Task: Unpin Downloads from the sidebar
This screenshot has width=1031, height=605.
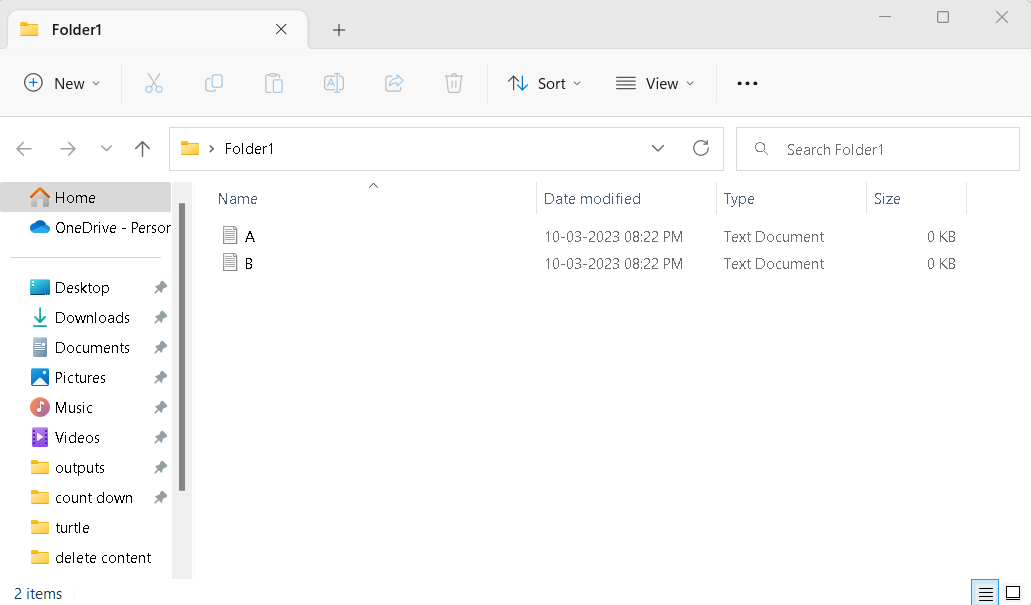Action: [x=160, y=317]
